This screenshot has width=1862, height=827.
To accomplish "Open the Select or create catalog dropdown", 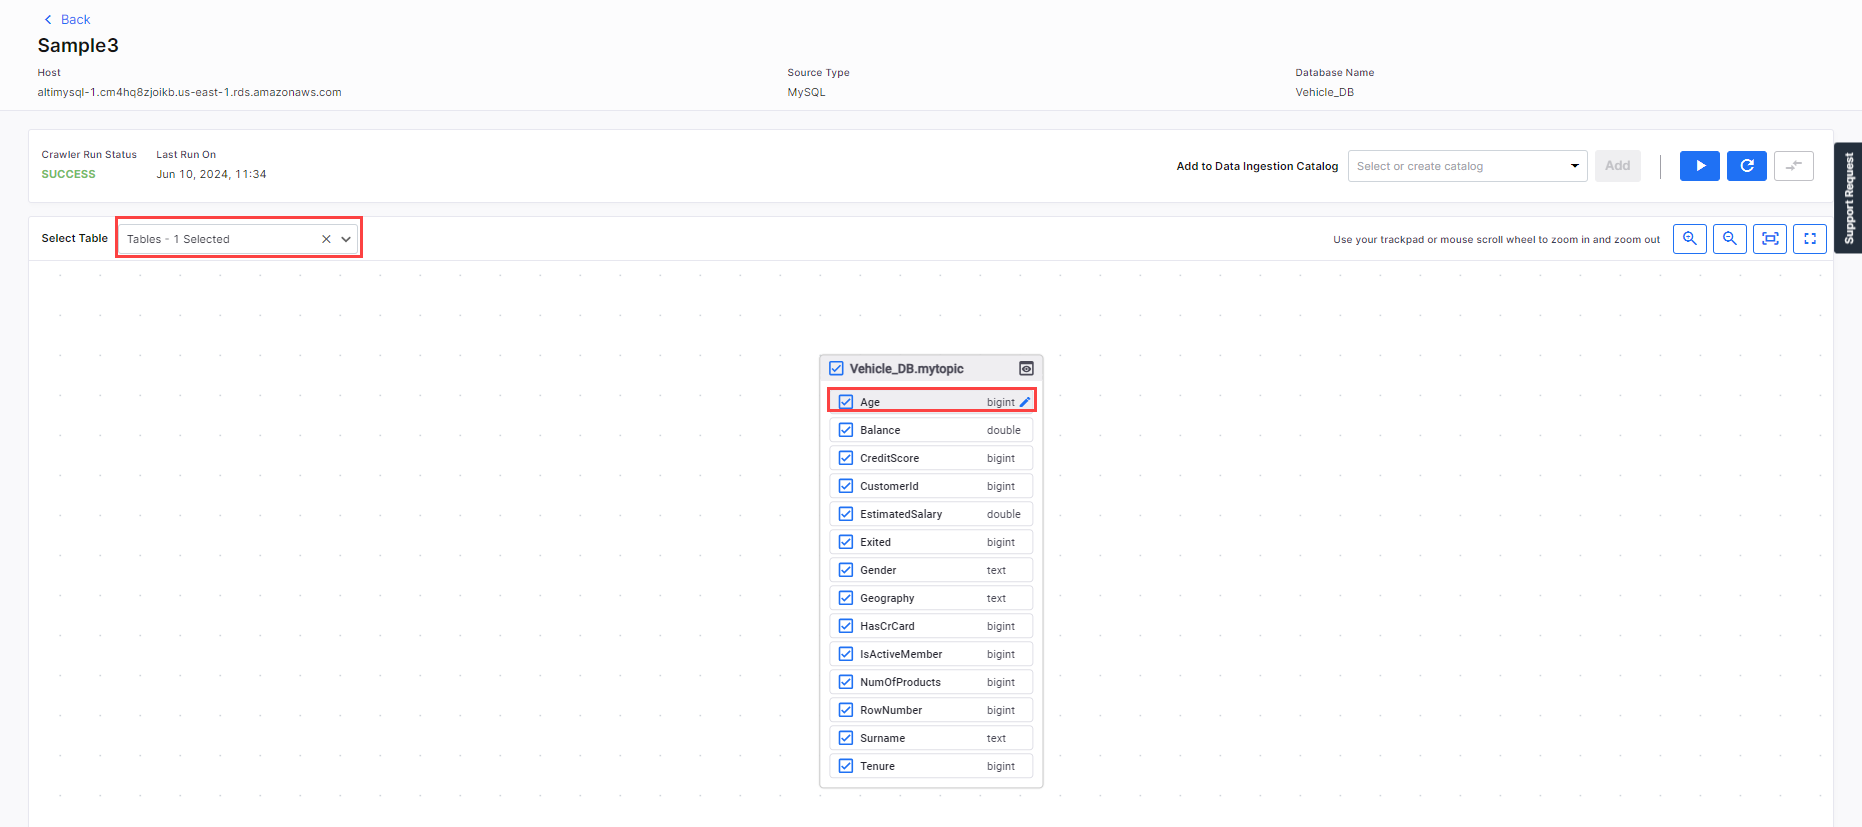I will [x=1468, y=166].
